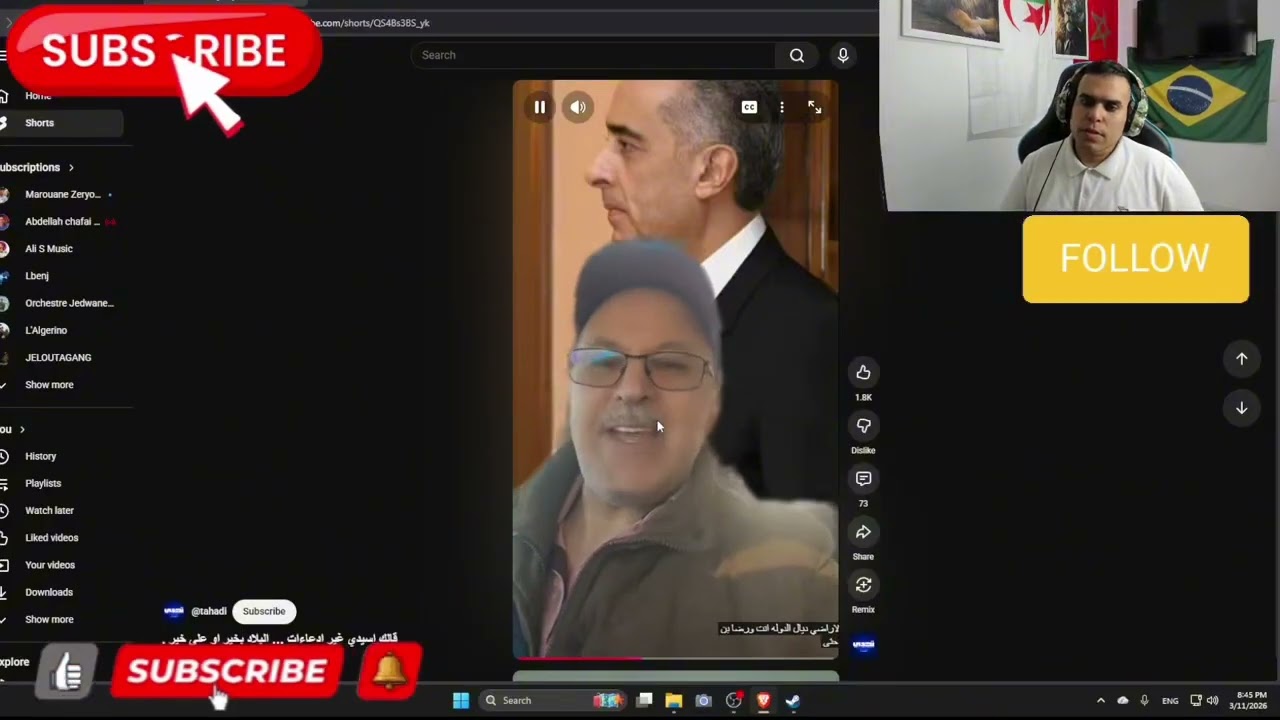
Task: Open History in the sidebar
Action: tap(41, 456)
